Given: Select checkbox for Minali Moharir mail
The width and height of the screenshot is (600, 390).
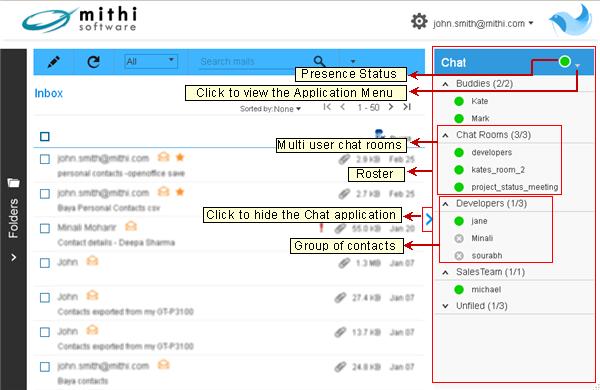Looking at the screenshot, I should tap(45, 228).
